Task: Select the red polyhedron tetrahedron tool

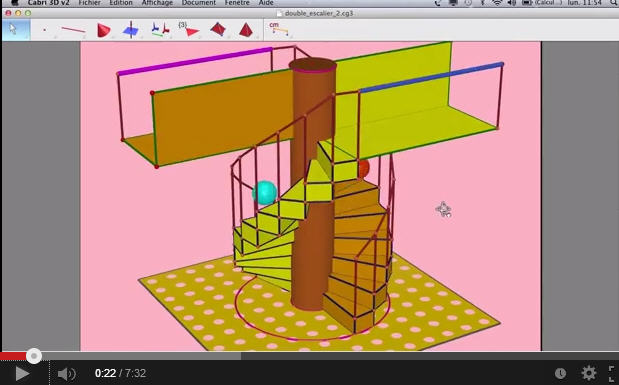Action: [x=218, y=29]
